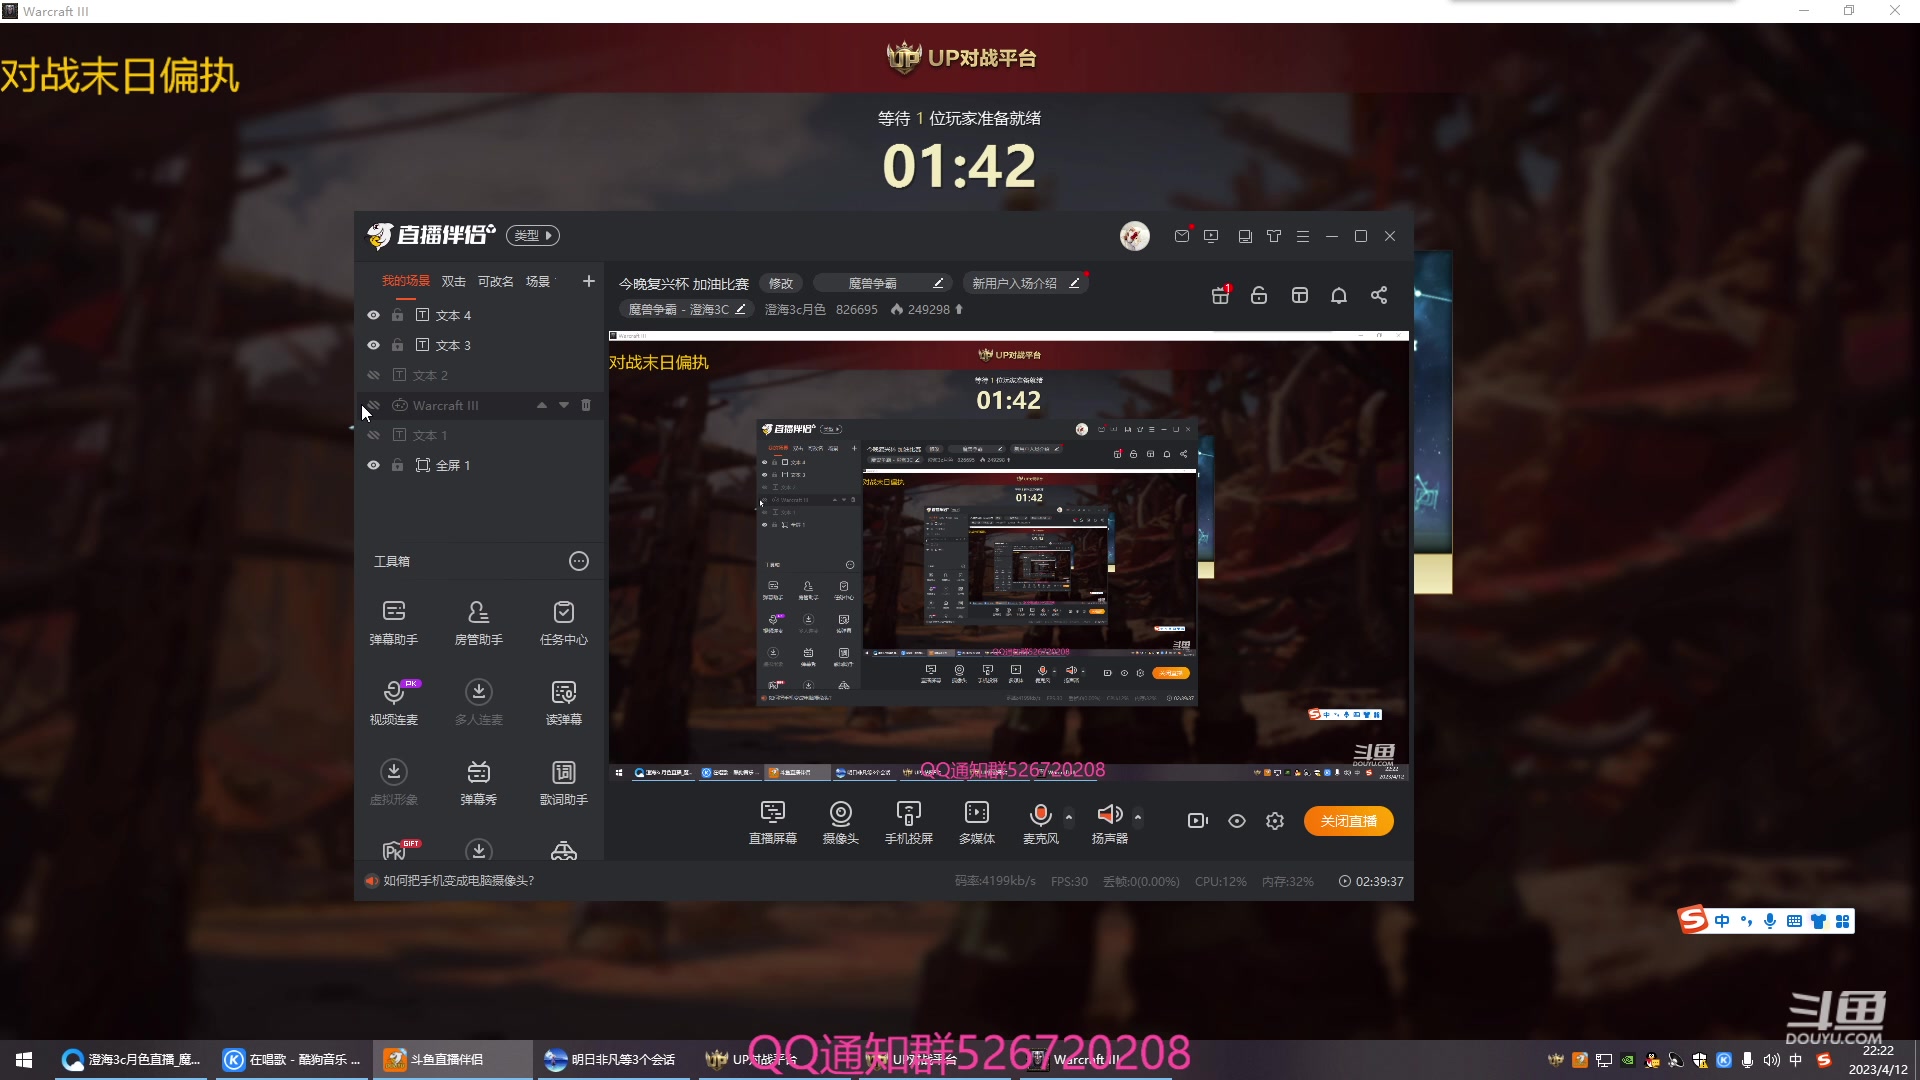Edit the 魔兽争霸 - 澄海3C tag
Image resolution: width=1920 pixels, height=1080 pixels.
pos(686,309)
